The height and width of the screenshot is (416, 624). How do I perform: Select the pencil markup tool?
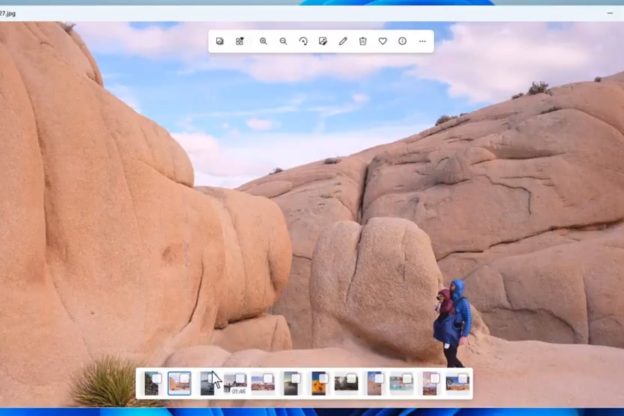(343, 41)
